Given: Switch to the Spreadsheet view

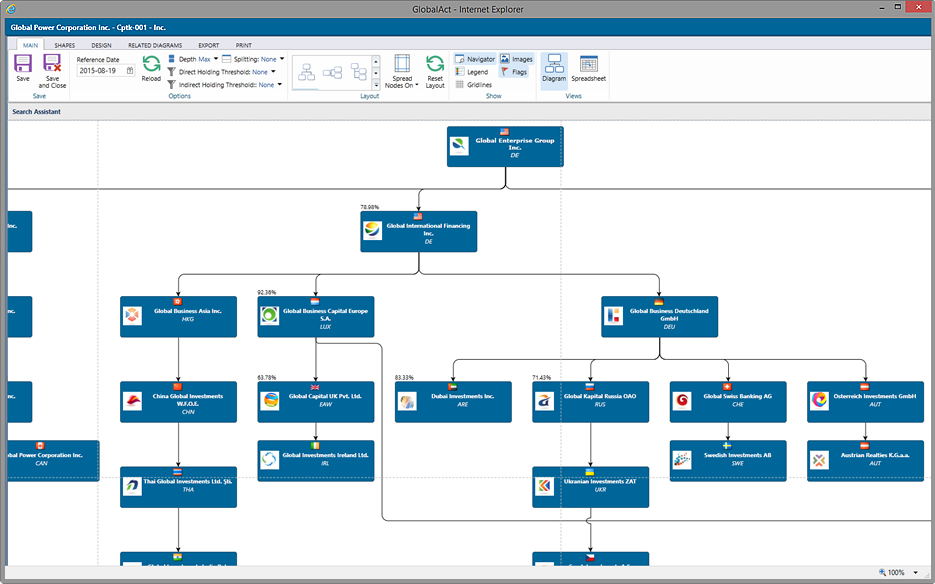Looking at the screenshot, I should (589, 68).
